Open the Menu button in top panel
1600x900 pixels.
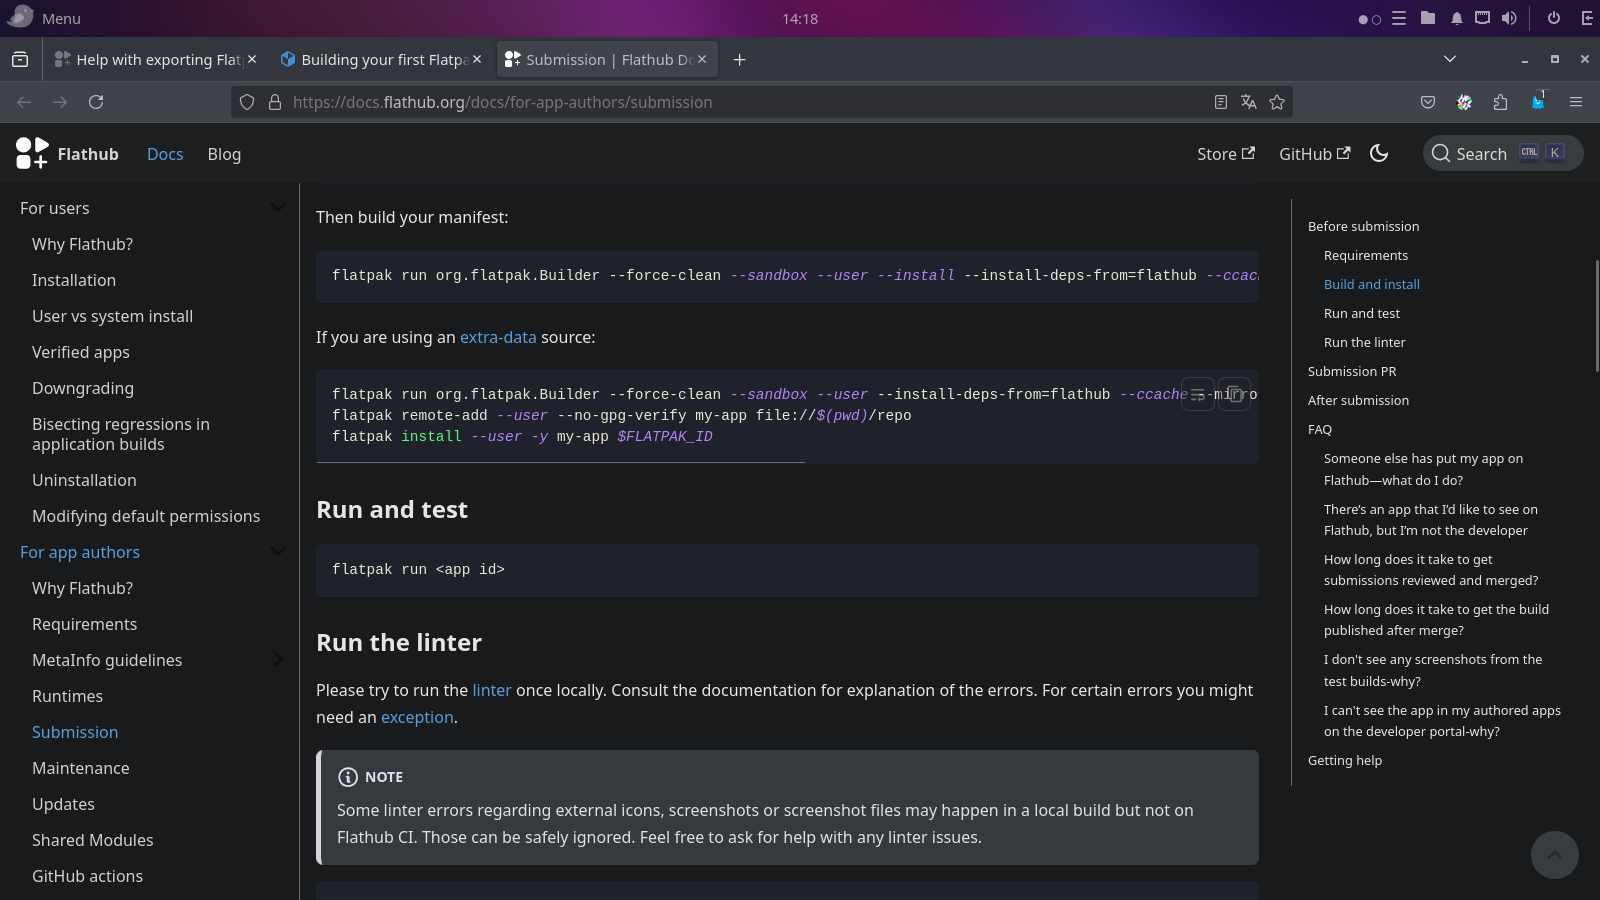(x=44, y=18)
